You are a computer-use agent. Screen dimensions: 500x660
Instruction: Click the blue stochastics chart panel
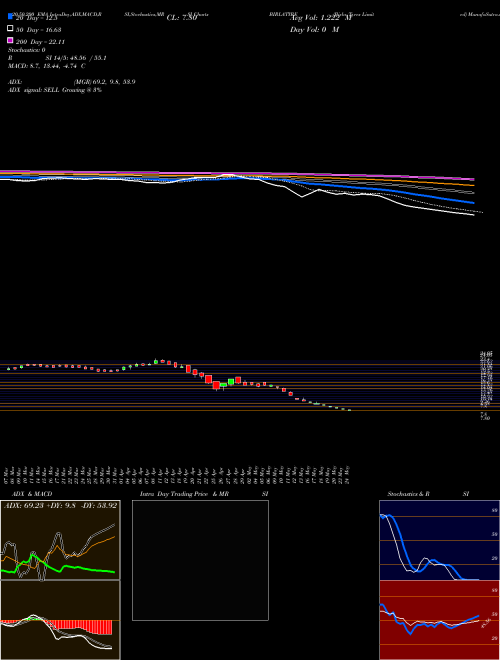click(439, 540)
